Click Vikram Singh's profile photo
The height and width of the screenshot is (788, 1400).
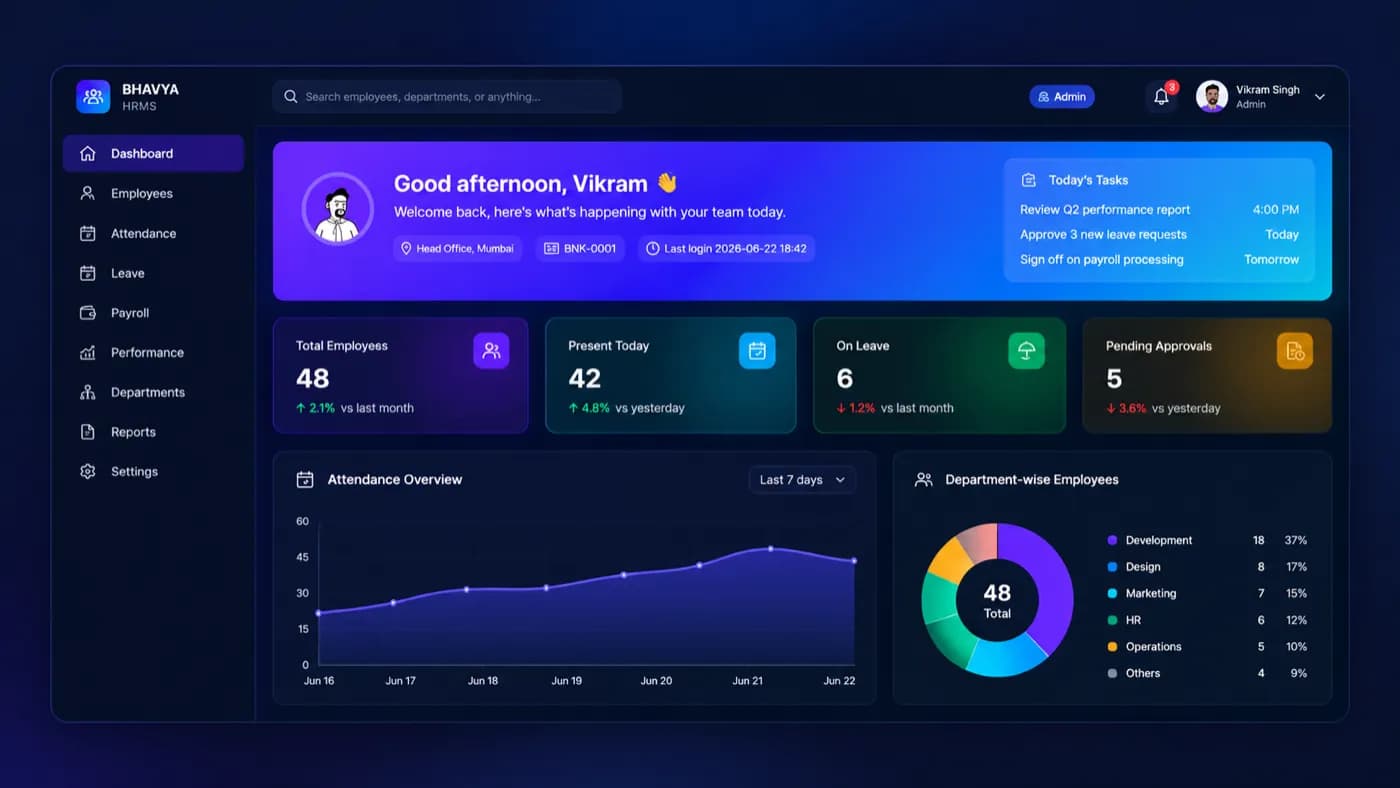pyautogui.click(x=1212, y=97)
